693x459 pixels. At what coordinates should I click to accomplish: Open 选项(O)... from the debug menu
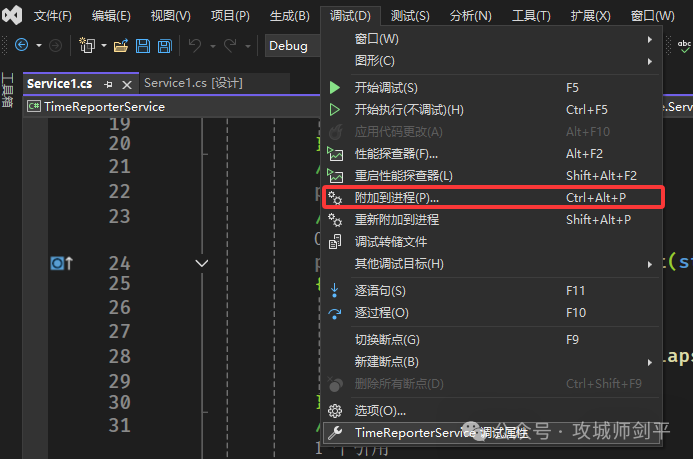tap(492, 411)
